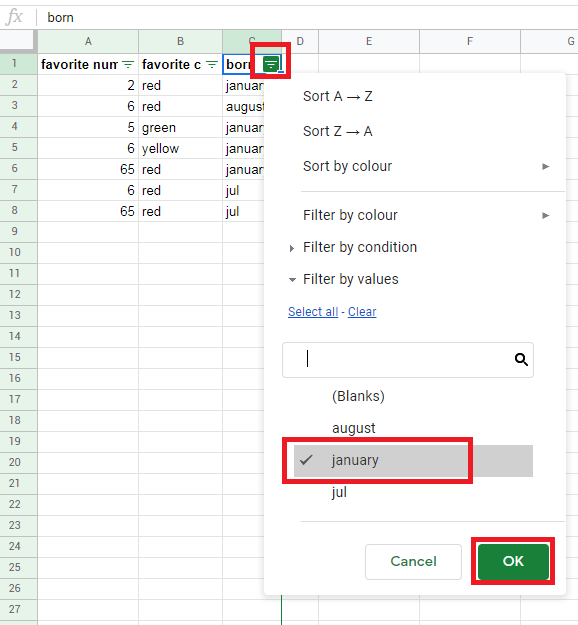
Task: Click the Select all link
Action: [313, 312]
